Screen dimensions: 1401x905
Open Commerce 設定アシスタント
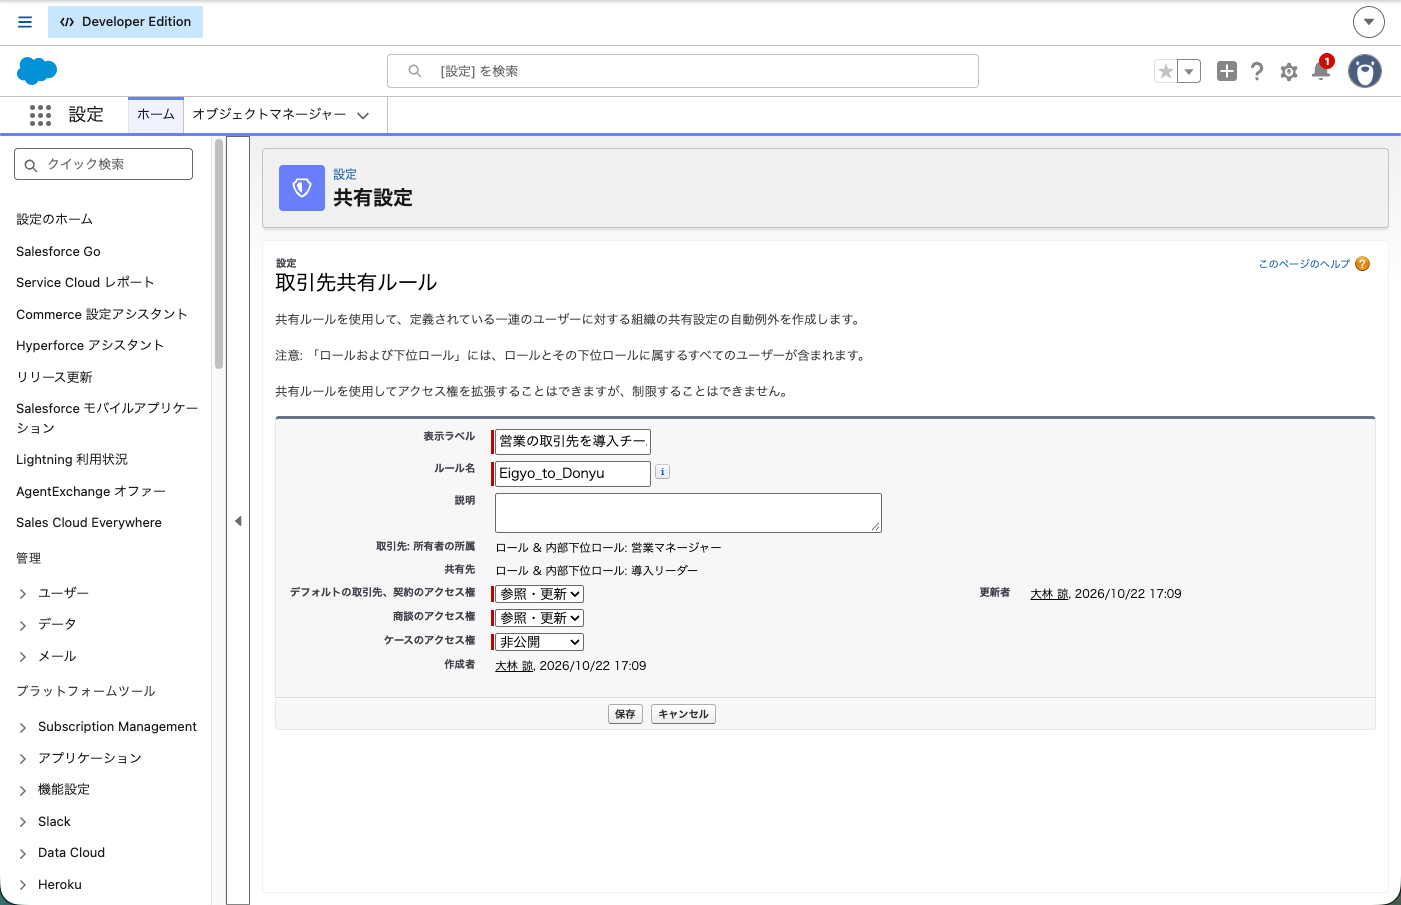(102, 314)
